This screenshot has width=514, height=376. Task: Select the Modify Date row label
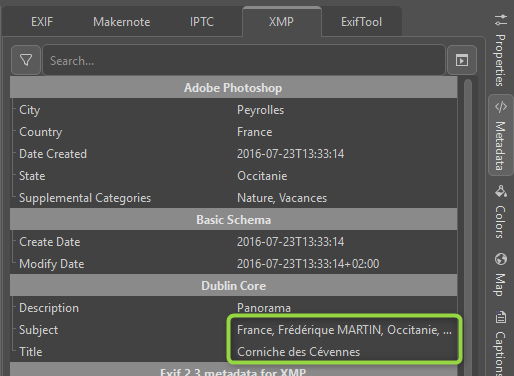[52, 264]
